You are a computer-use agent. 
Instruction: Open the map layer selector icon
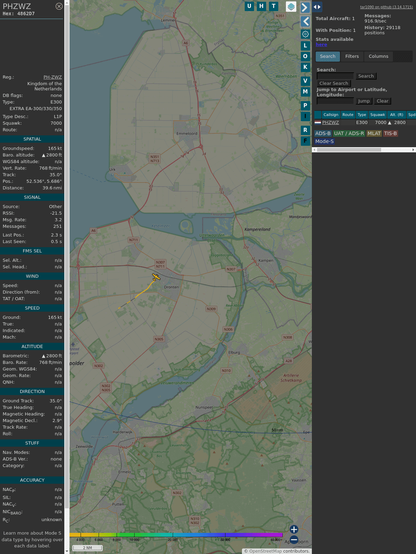tap(291, 6)
